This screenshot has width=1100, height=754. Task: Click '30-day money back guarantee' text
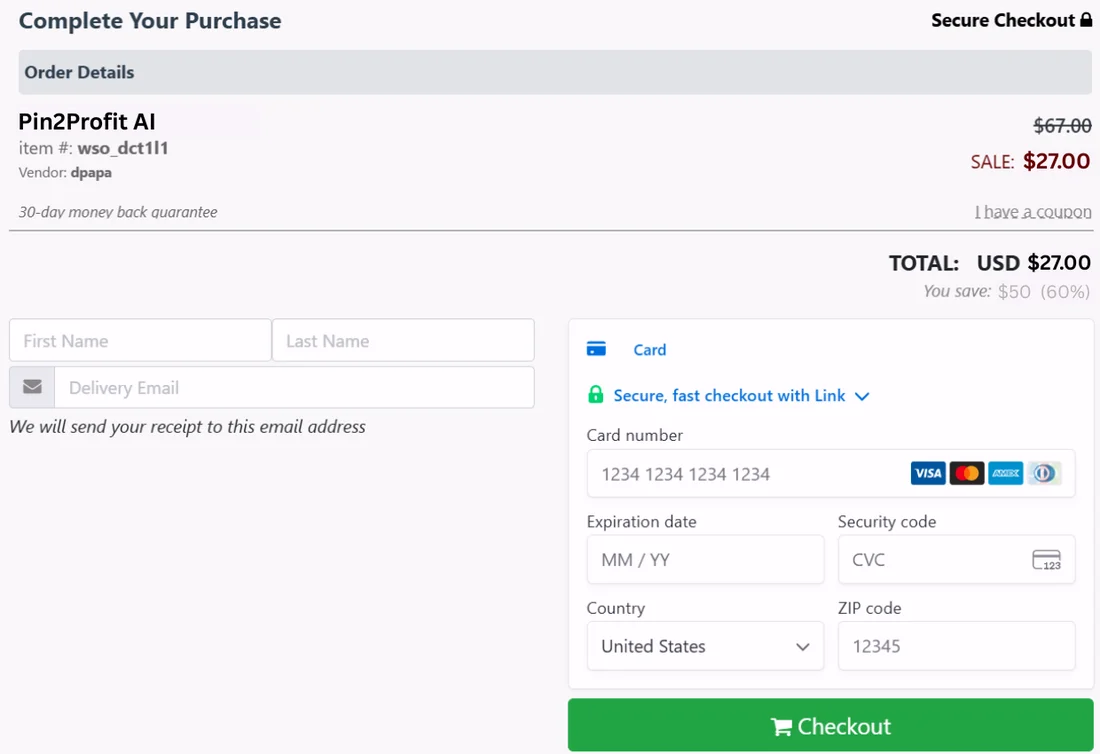point(118,212)
